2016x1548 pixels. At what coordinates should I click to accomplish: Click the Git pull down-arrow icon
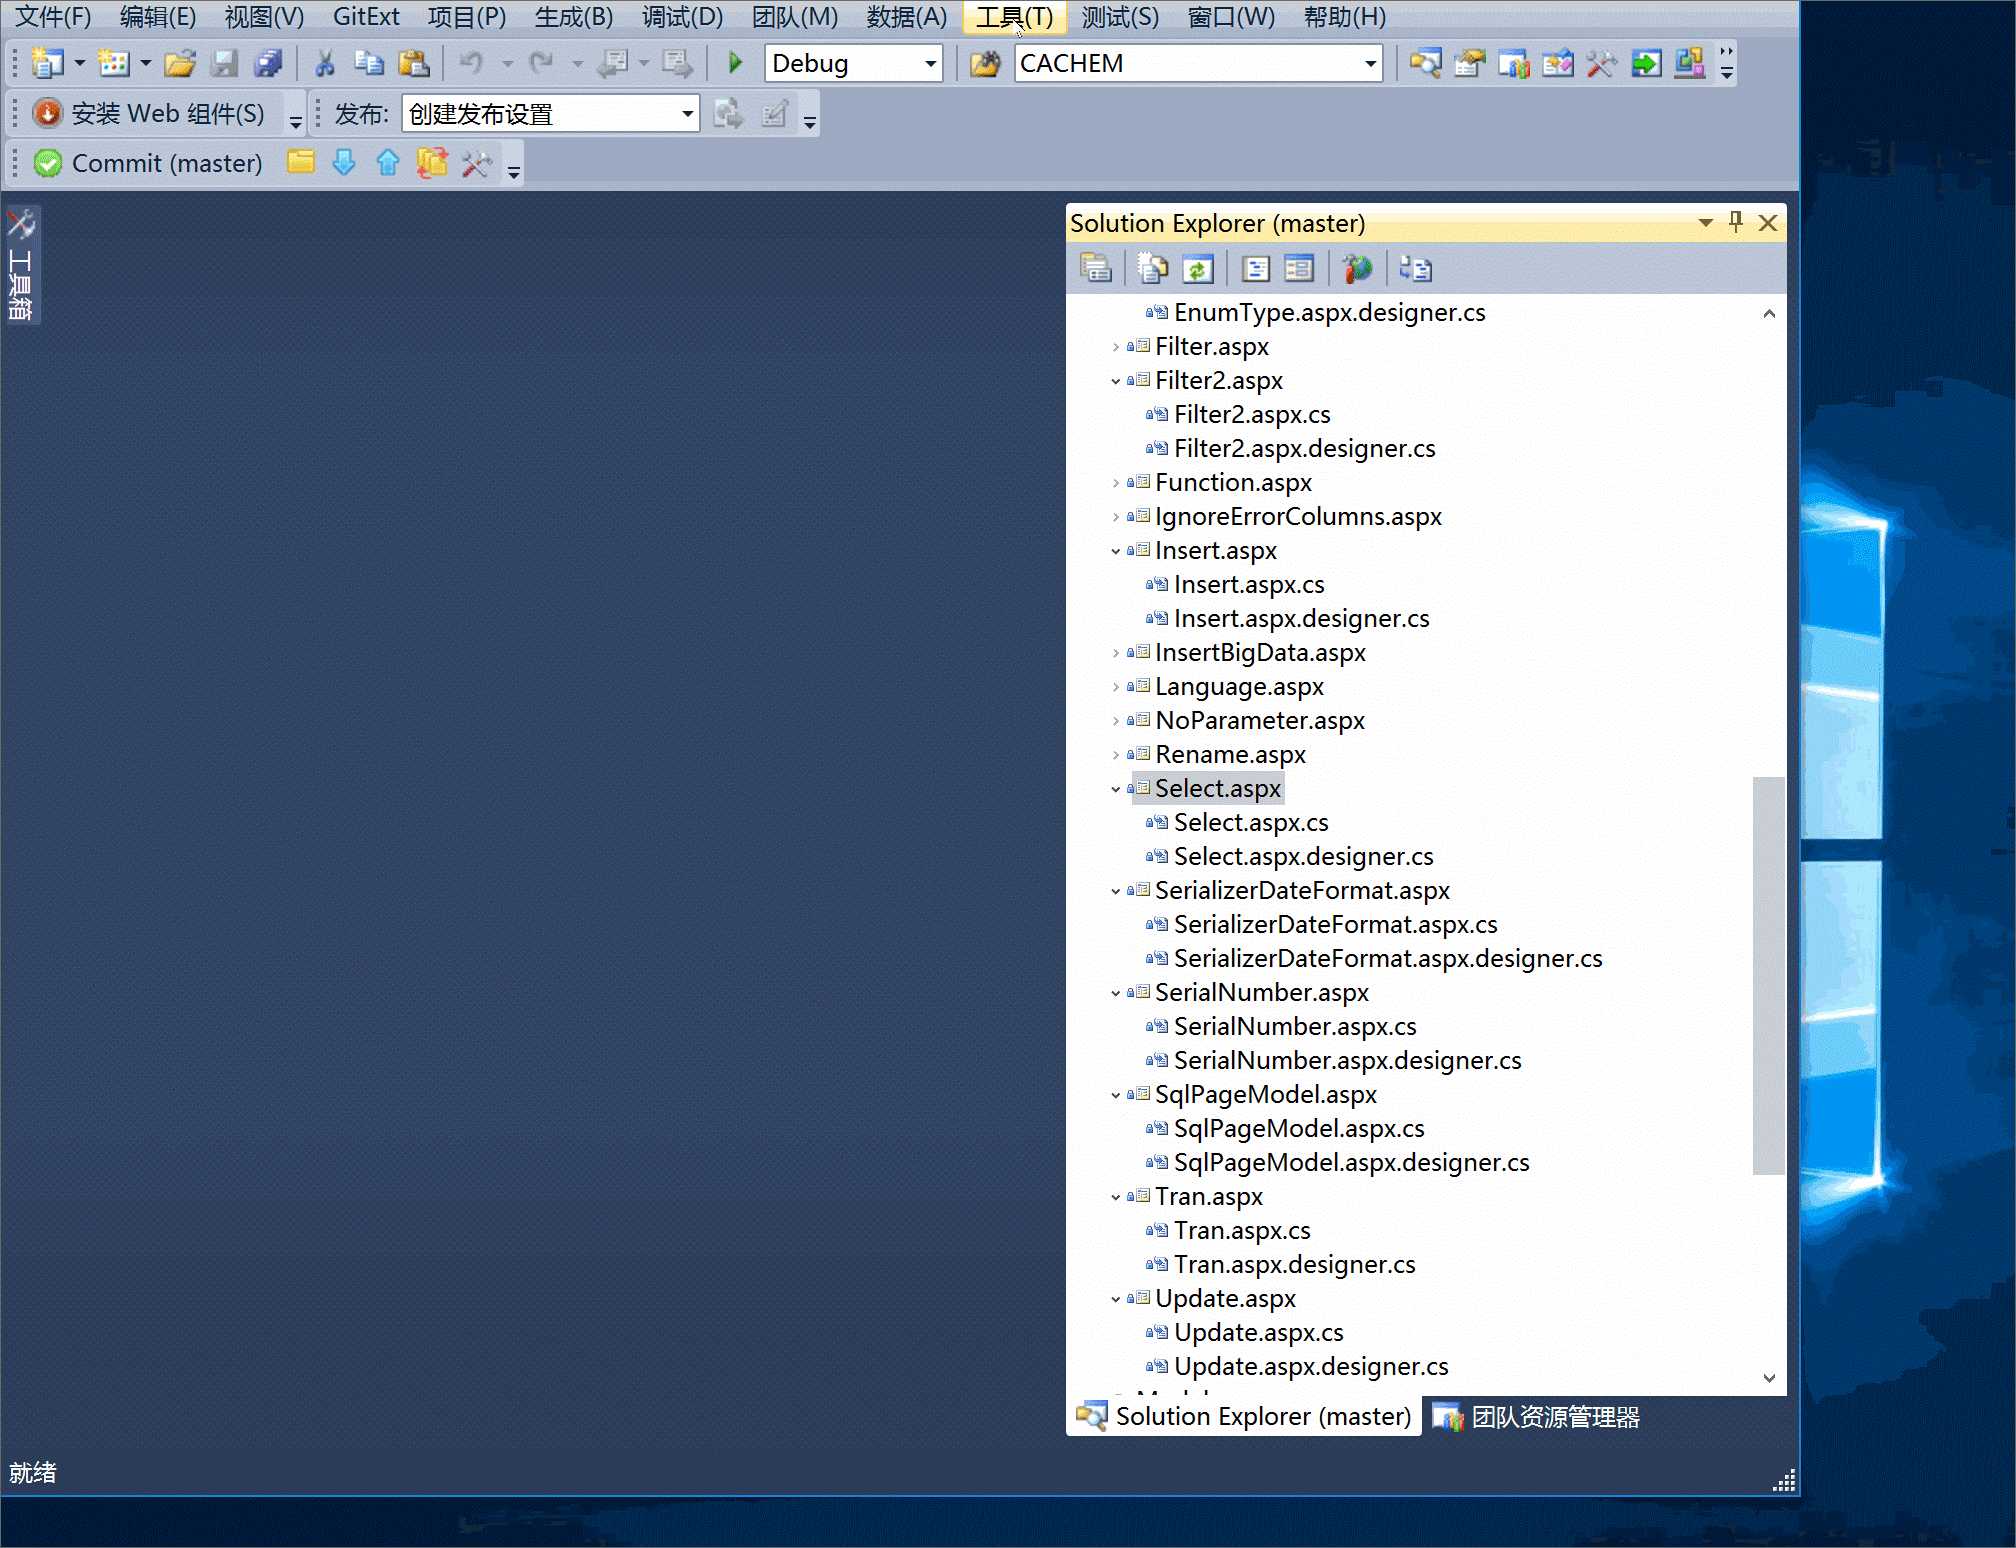(344, 163)
